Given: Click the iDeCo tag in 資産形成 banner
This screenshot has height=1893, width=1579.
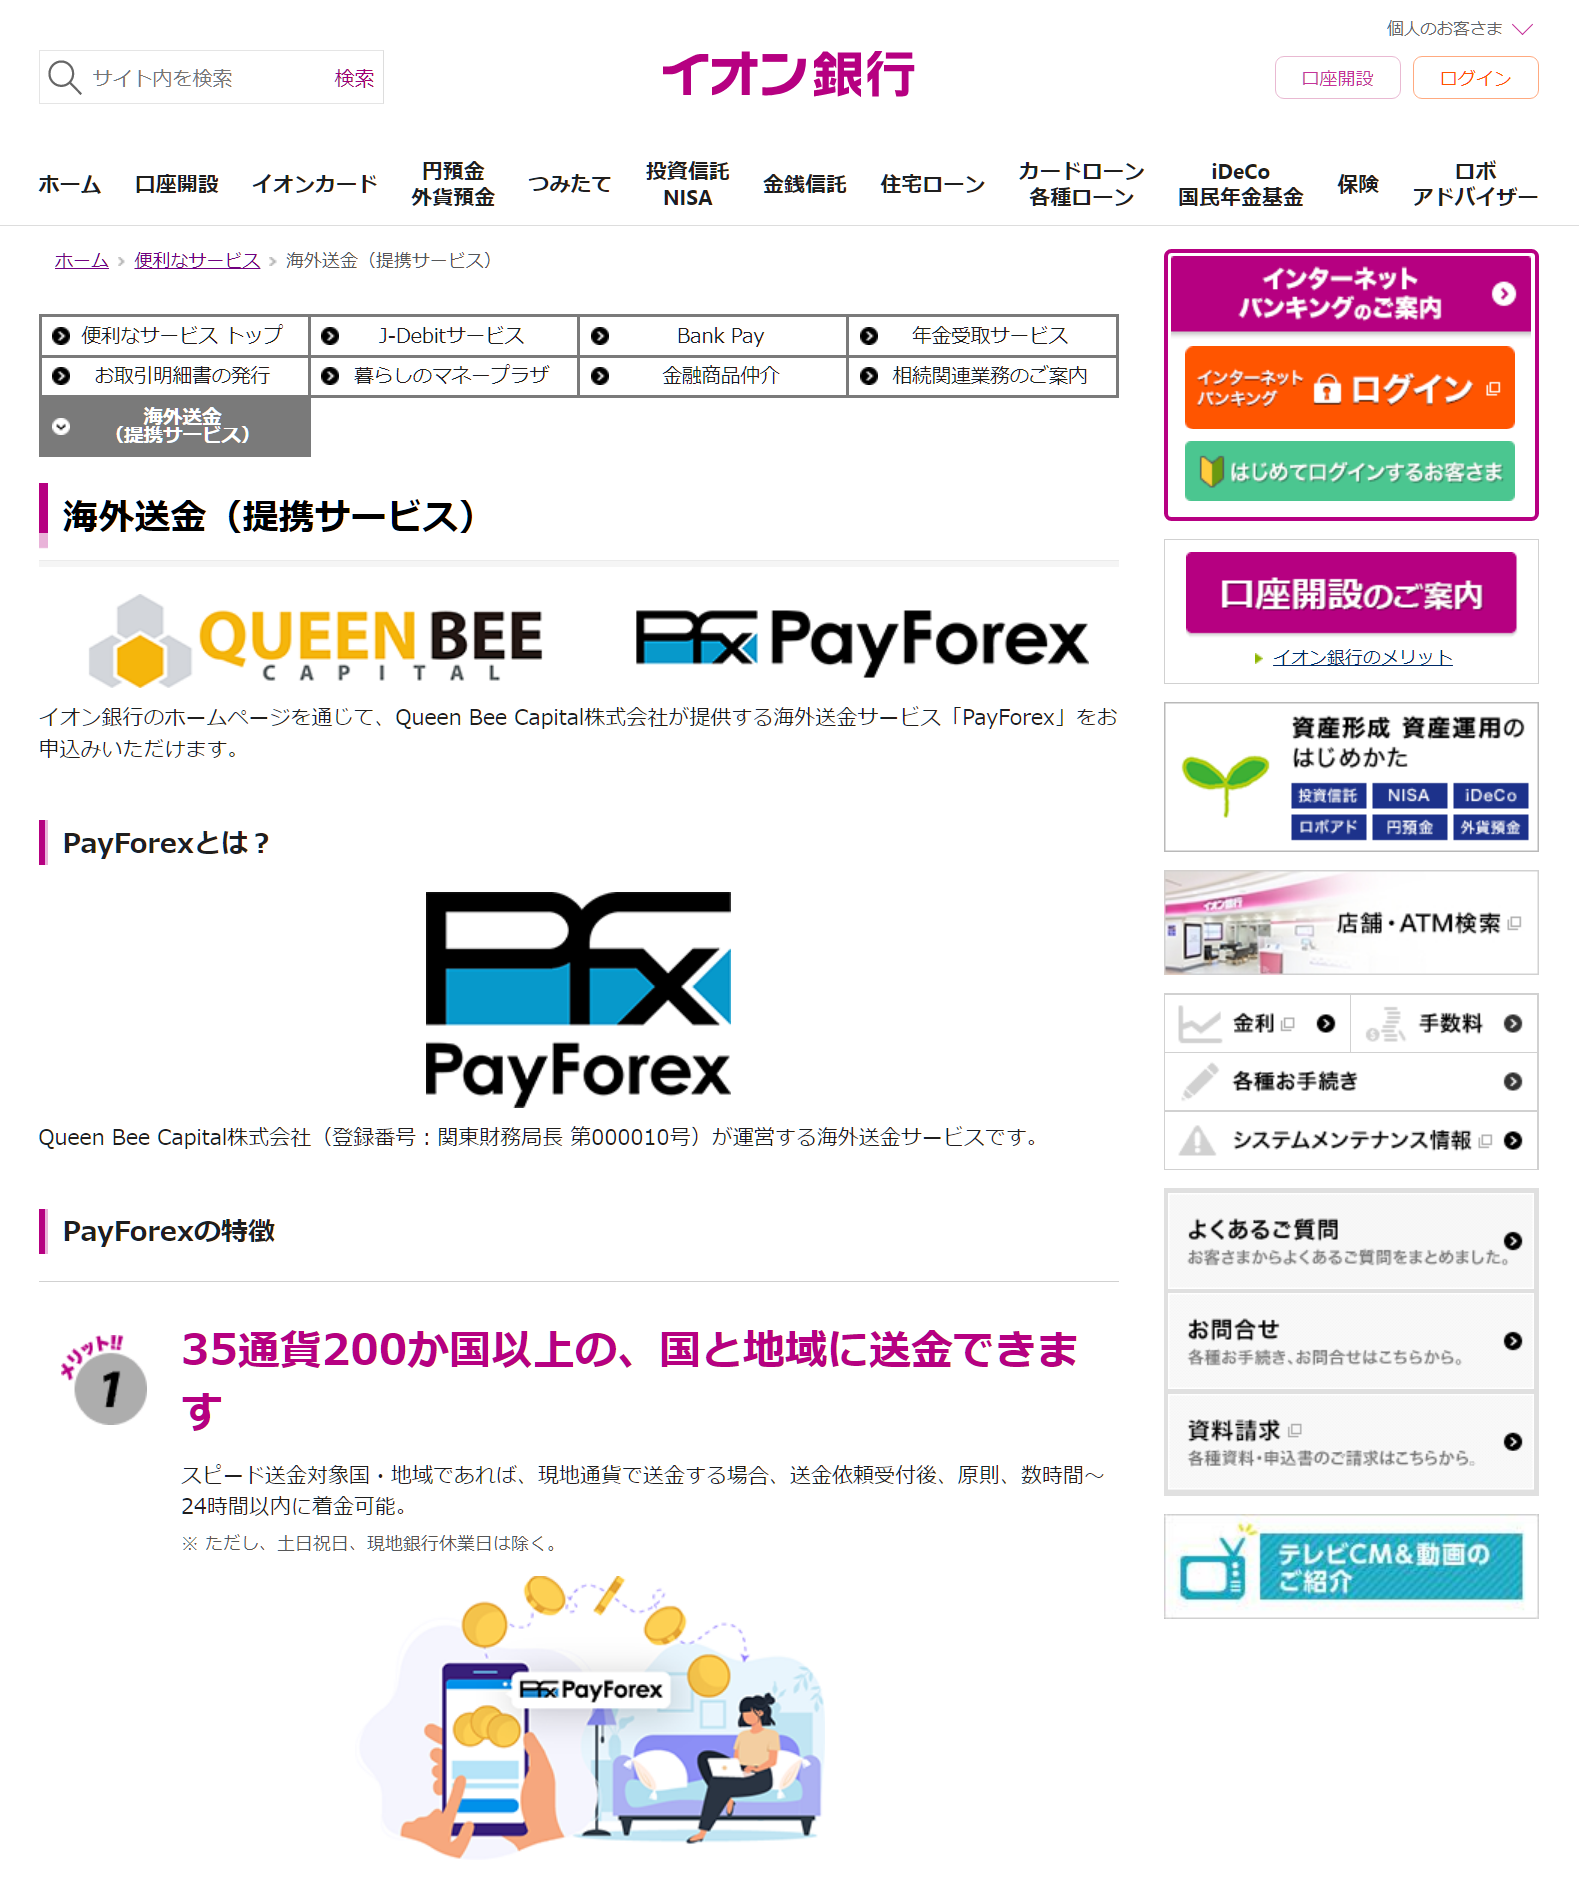Looking at the screenshot, I should pyautogui.click(x=1490, y=796).
